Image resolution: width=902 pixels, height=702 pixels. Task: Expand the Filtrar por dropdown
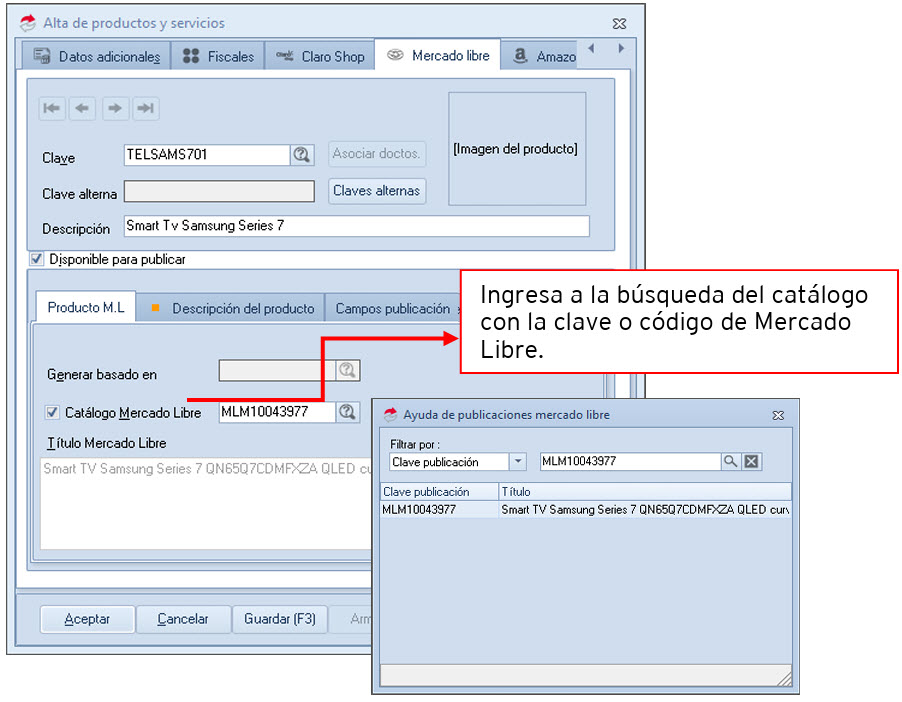[x=517, y=462]
